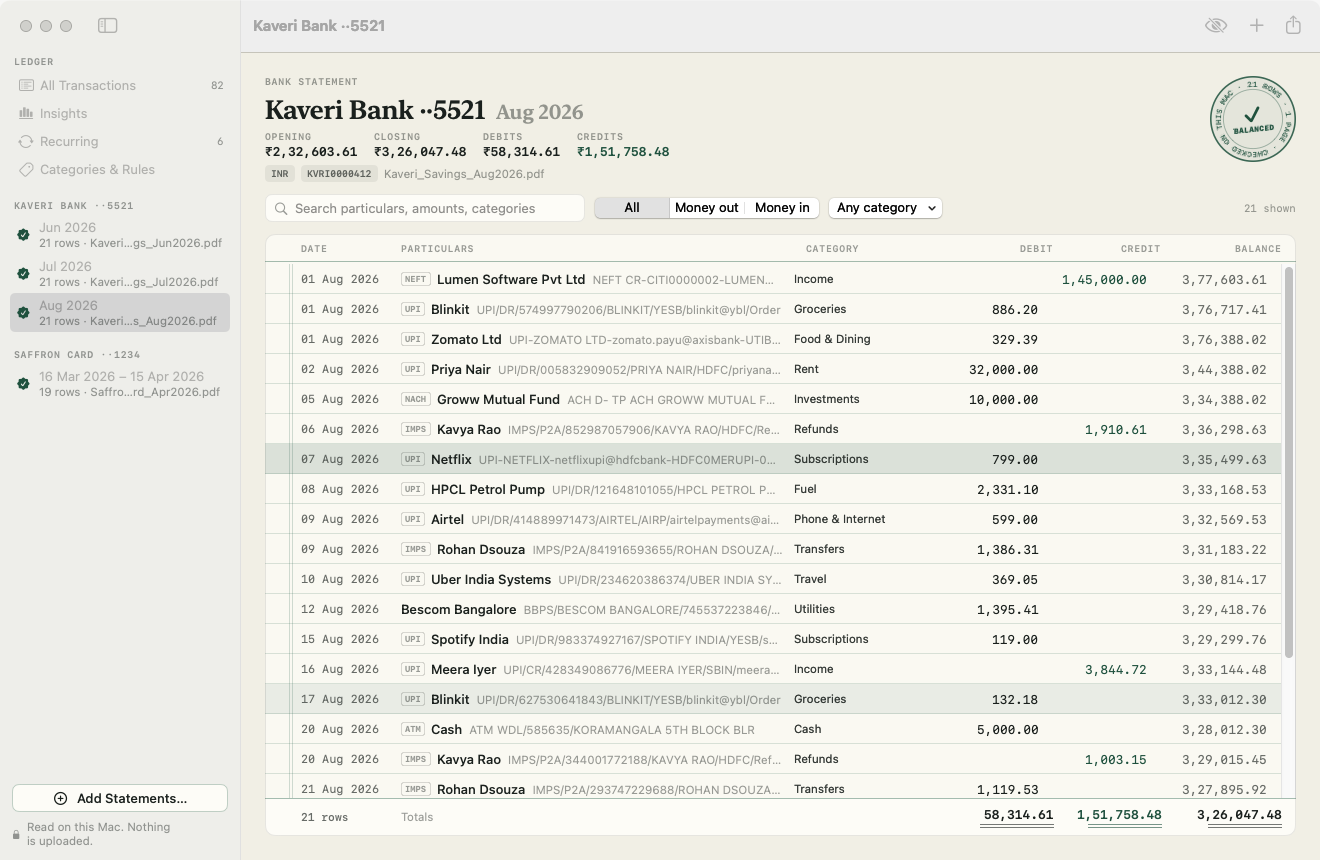Image resolution: width=1320 pixels, height=860 pixels.
Task: Click the Add Statements button
Action: [x=120, y=798]
